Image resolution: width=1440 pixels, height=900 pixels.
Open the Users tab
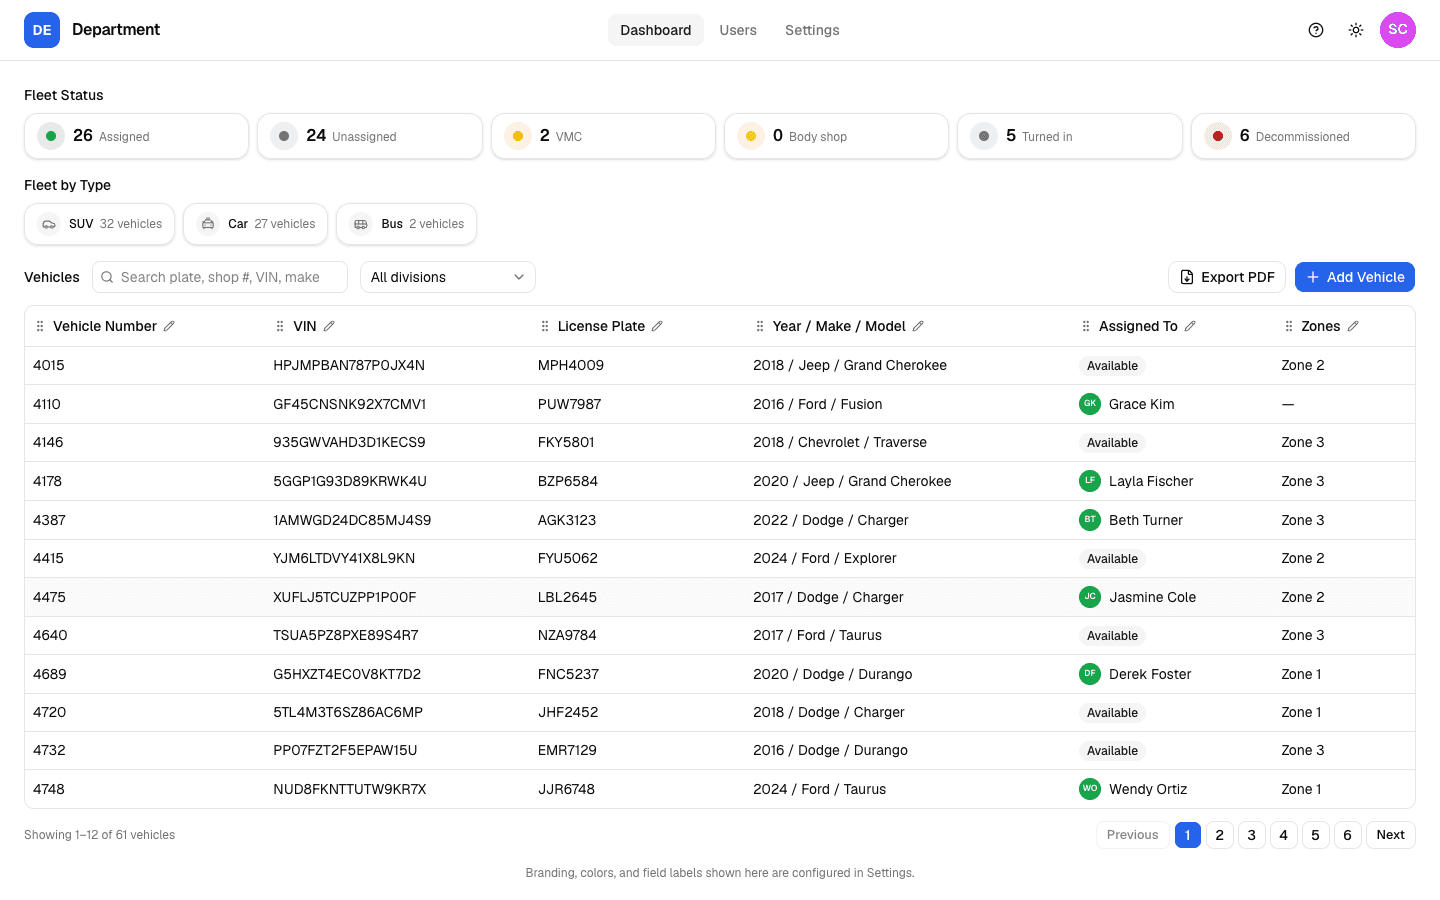point(738,30)
